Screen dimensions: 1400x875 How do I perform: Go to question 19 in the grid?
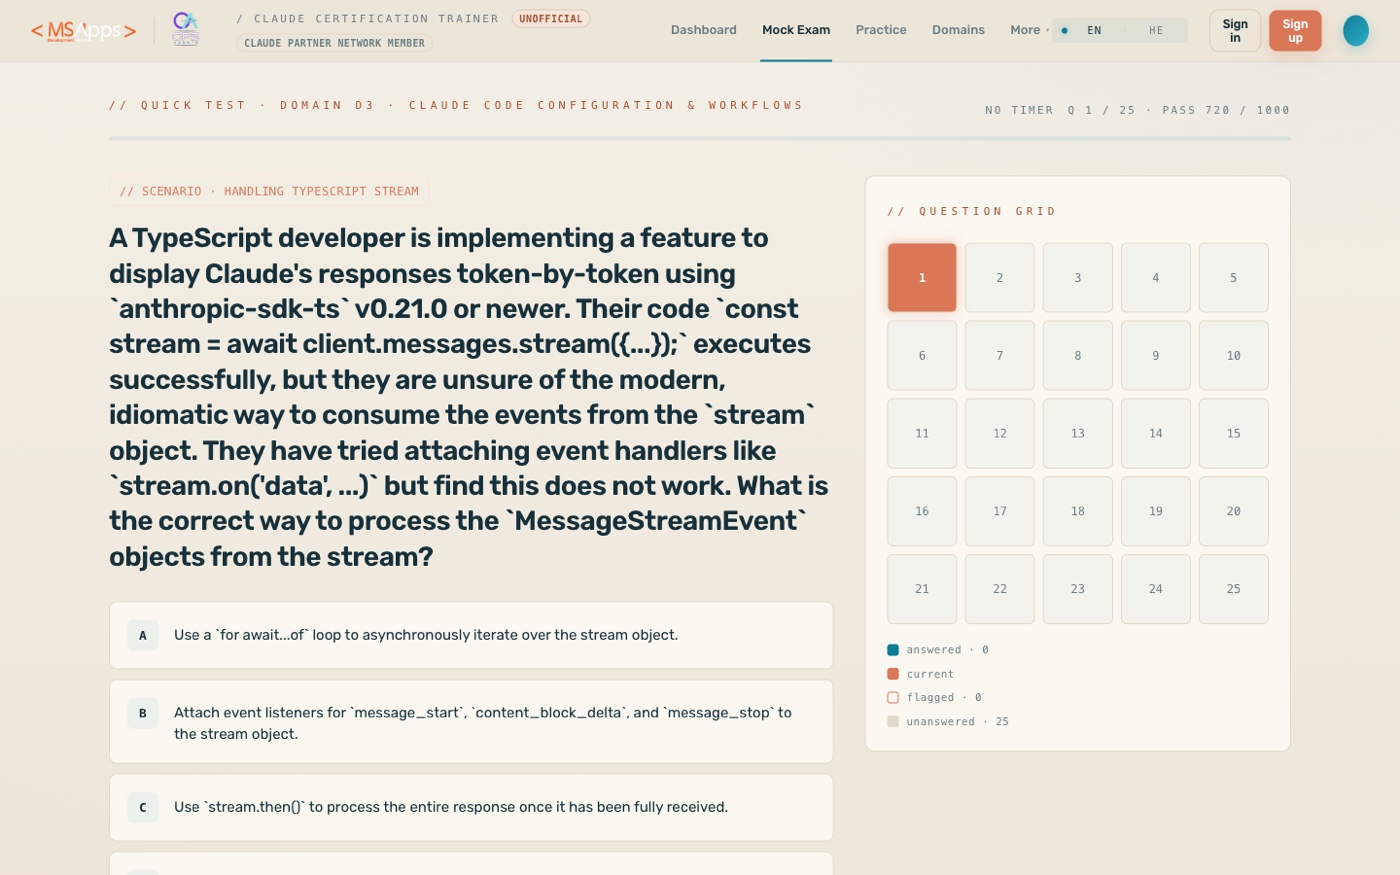coord(1156,512)
